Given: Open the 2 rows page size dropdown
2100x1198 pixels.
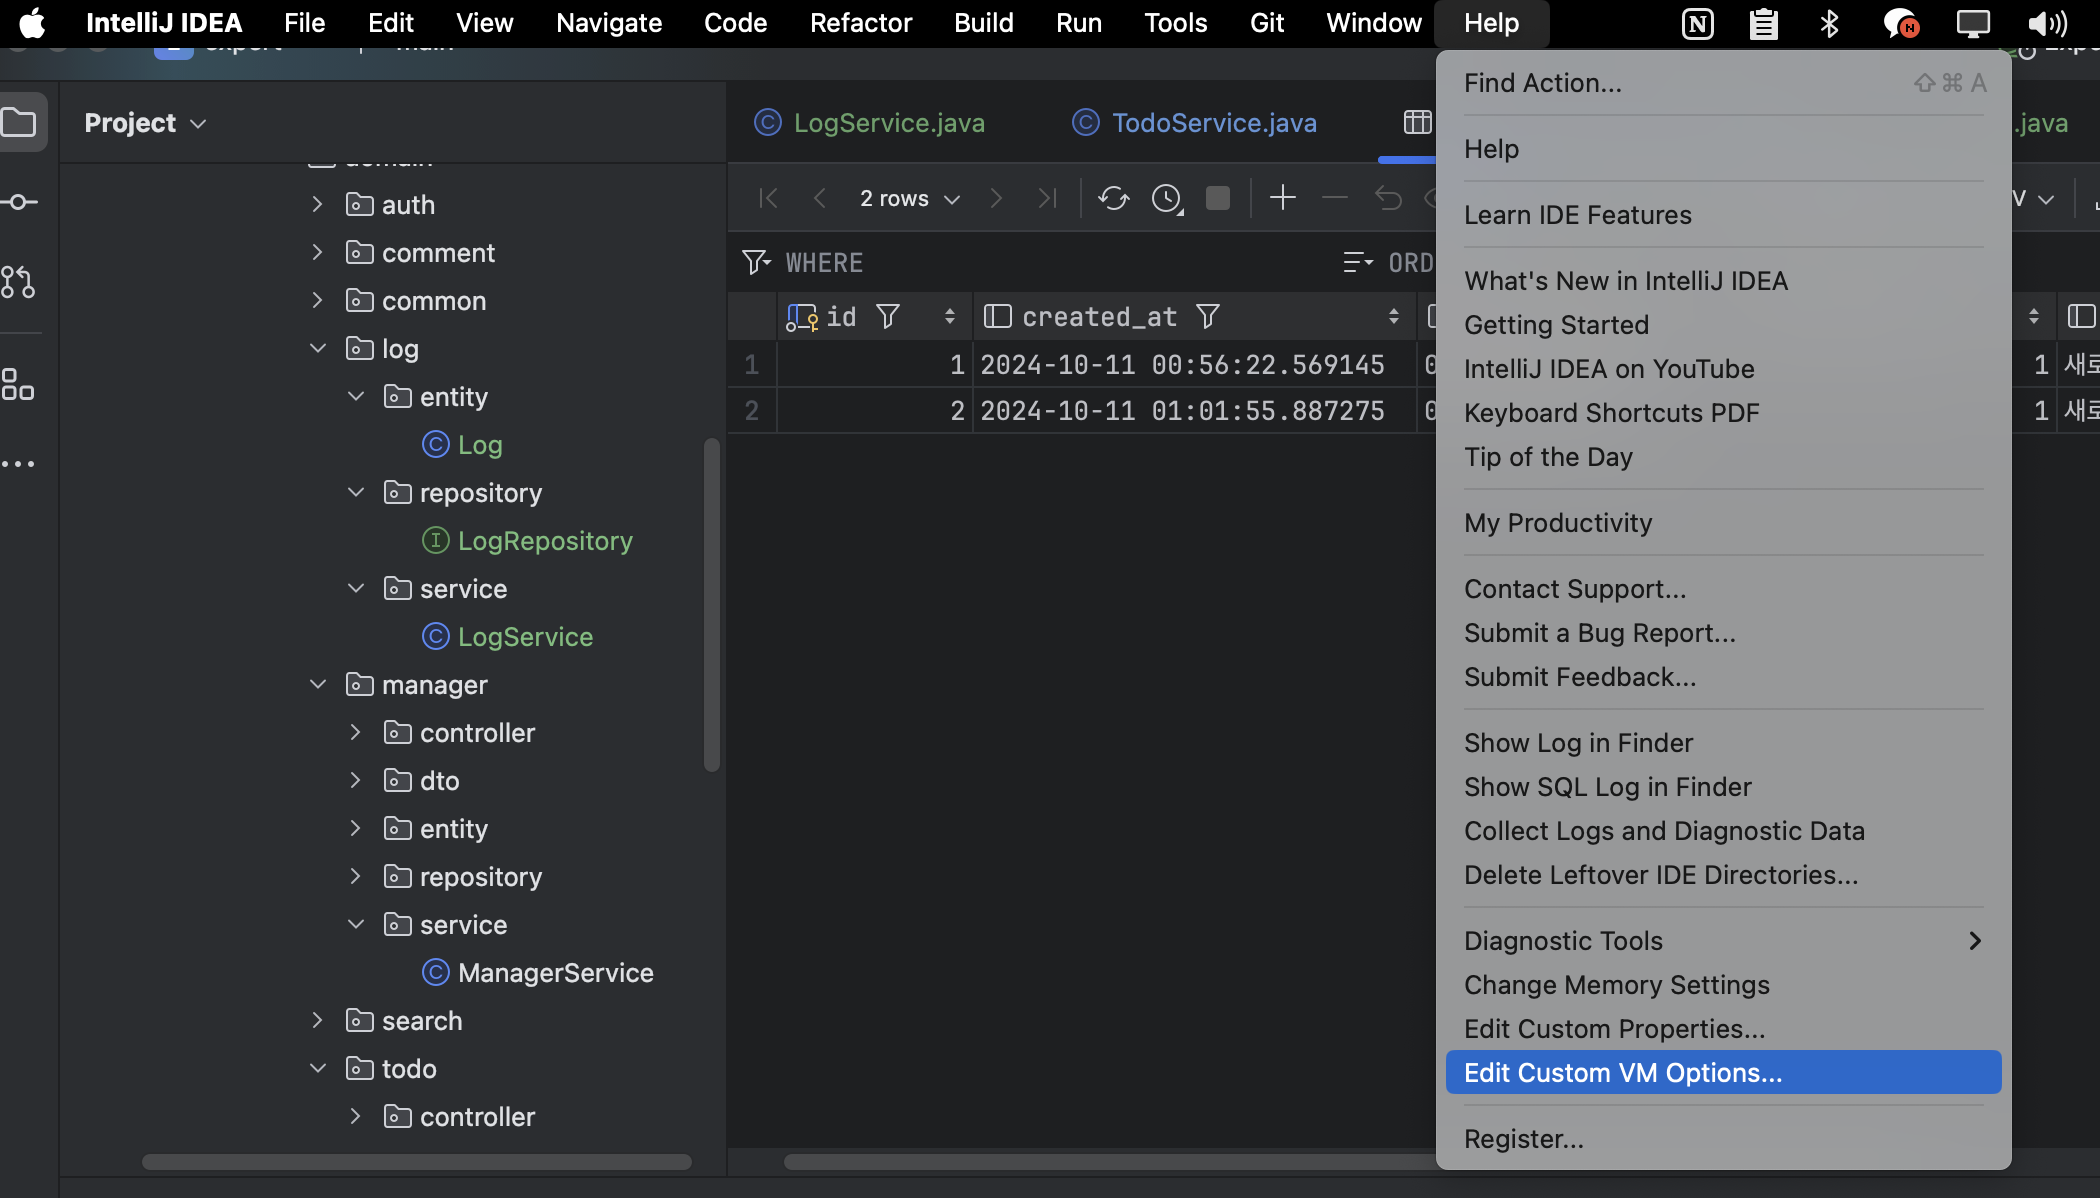Looking at the screenshot, I should point(909,198).
